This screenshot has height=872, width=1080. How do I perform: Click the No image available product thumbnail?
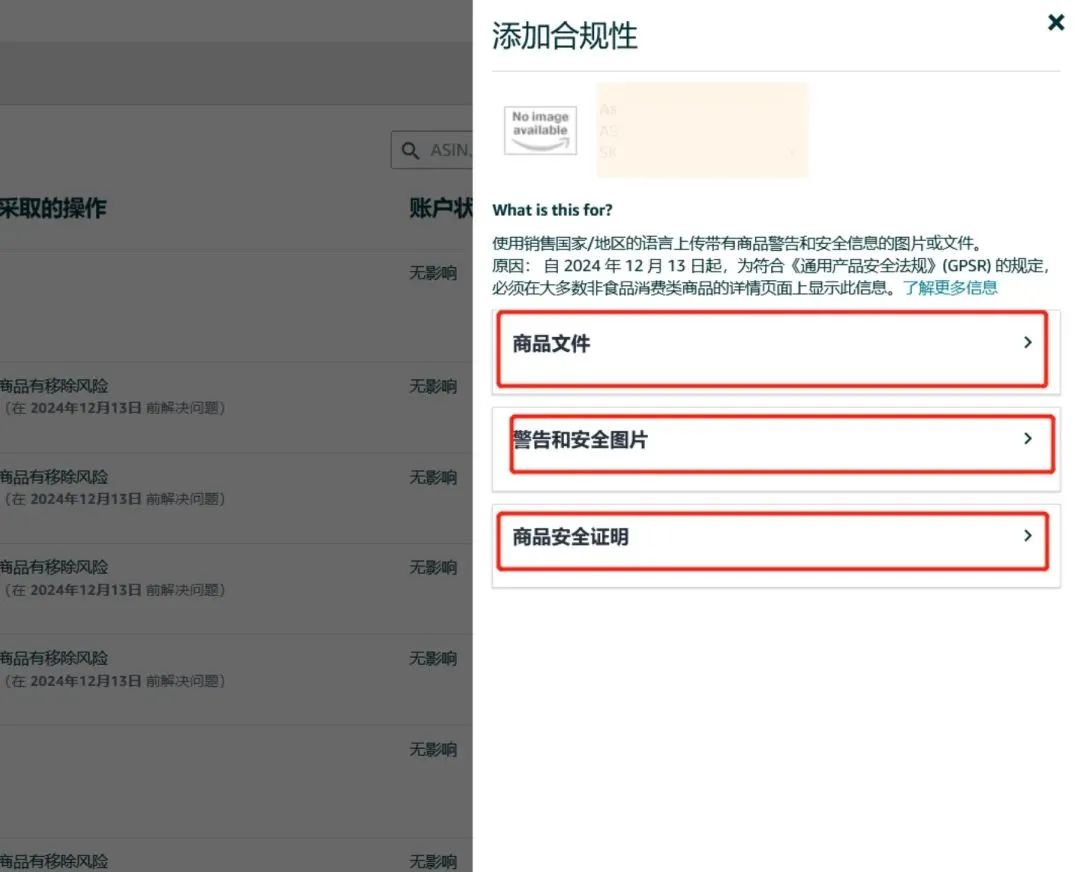click(x=539, y=130)
